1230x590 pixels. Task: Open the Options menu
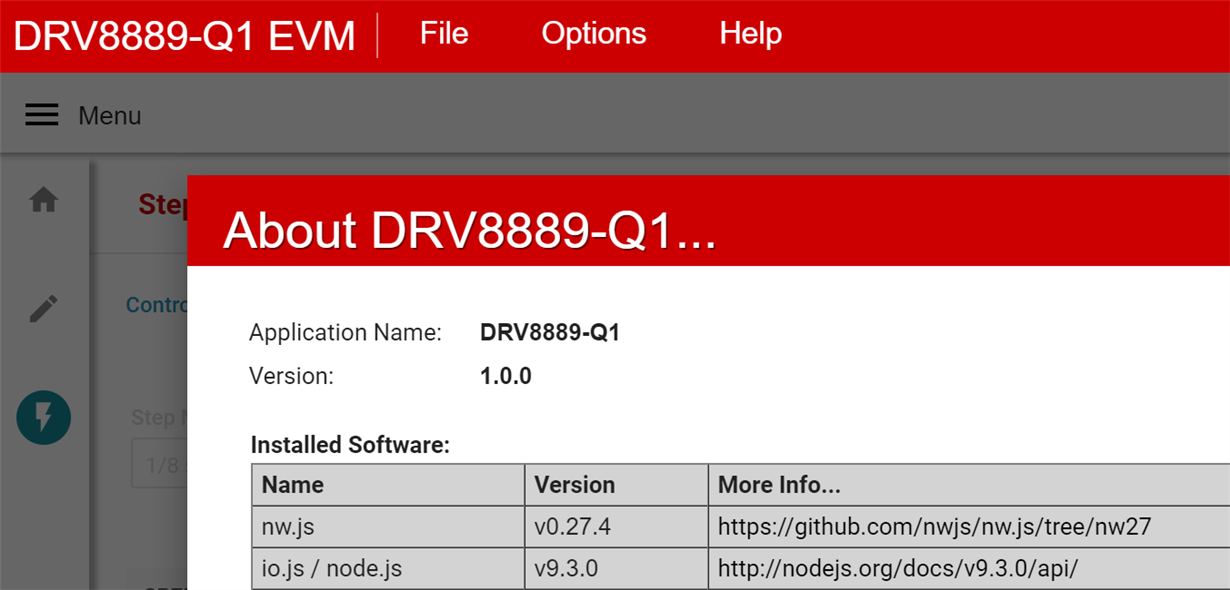(x=594, y=34)
